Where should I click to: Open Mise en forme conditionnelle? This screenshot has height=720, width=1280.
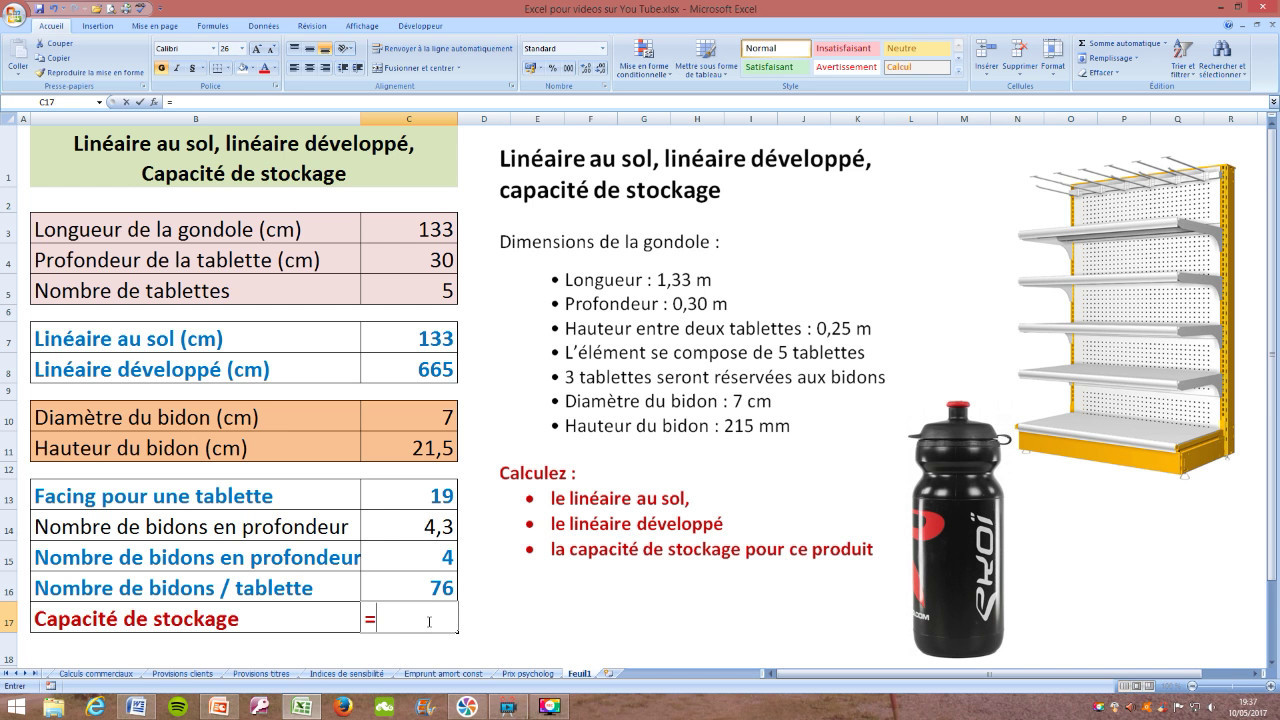[643, 59]
